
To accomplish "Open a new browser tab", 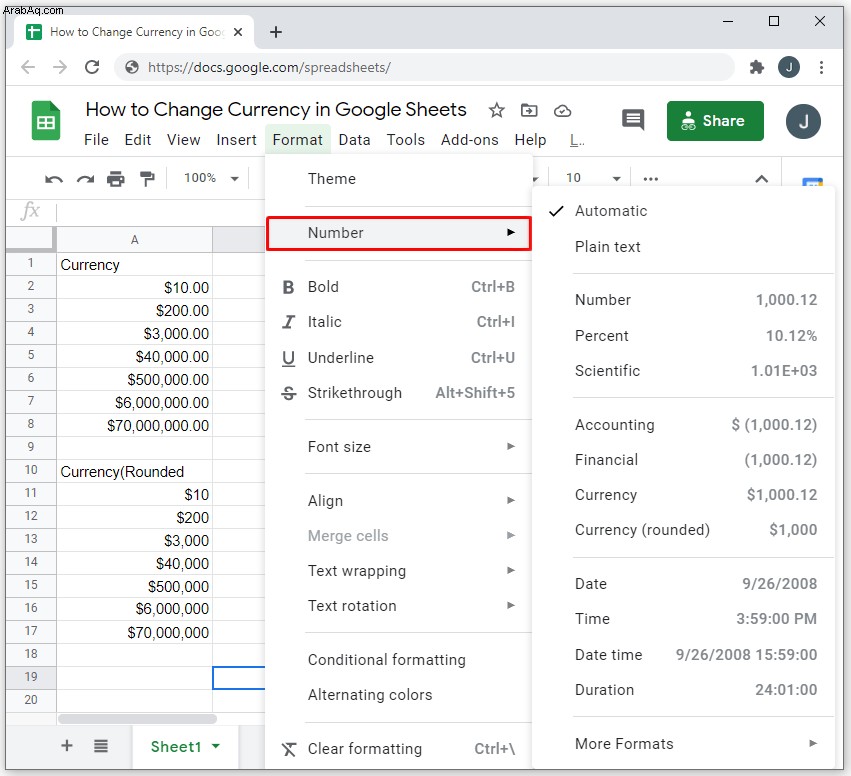I will tap(276, 32).
